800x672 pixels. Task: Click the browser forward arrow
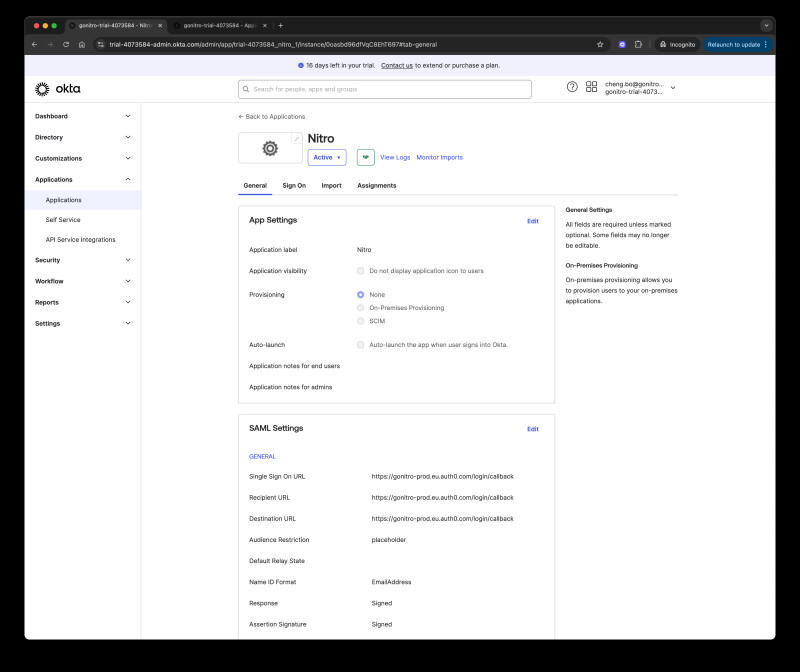coord(50,44)
